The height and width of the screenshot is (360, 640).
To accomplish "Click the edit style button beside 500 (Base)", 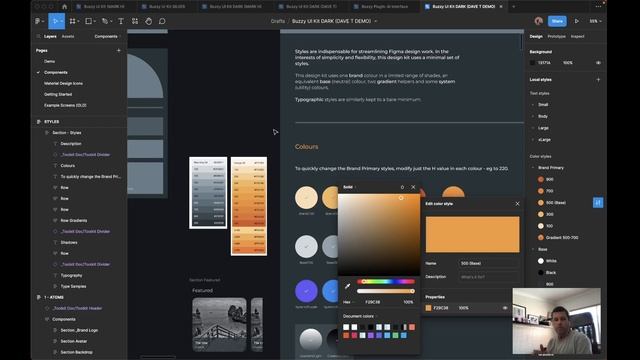I will (x=598, y=202).
